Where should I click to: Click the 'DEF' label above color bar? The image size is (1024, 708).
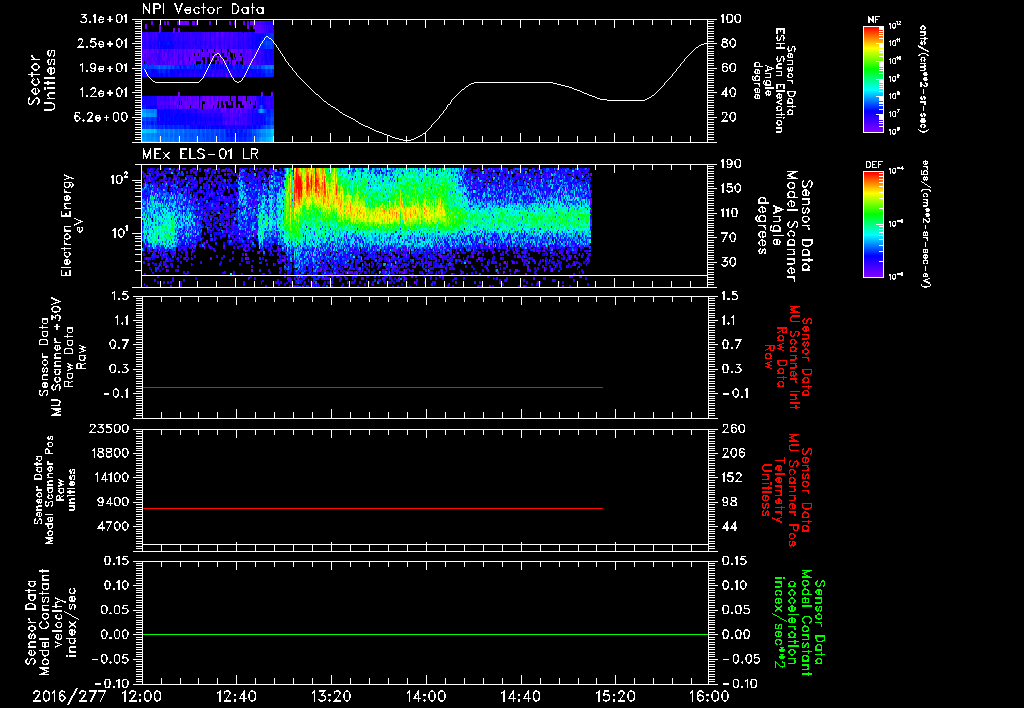pos(873,165)
